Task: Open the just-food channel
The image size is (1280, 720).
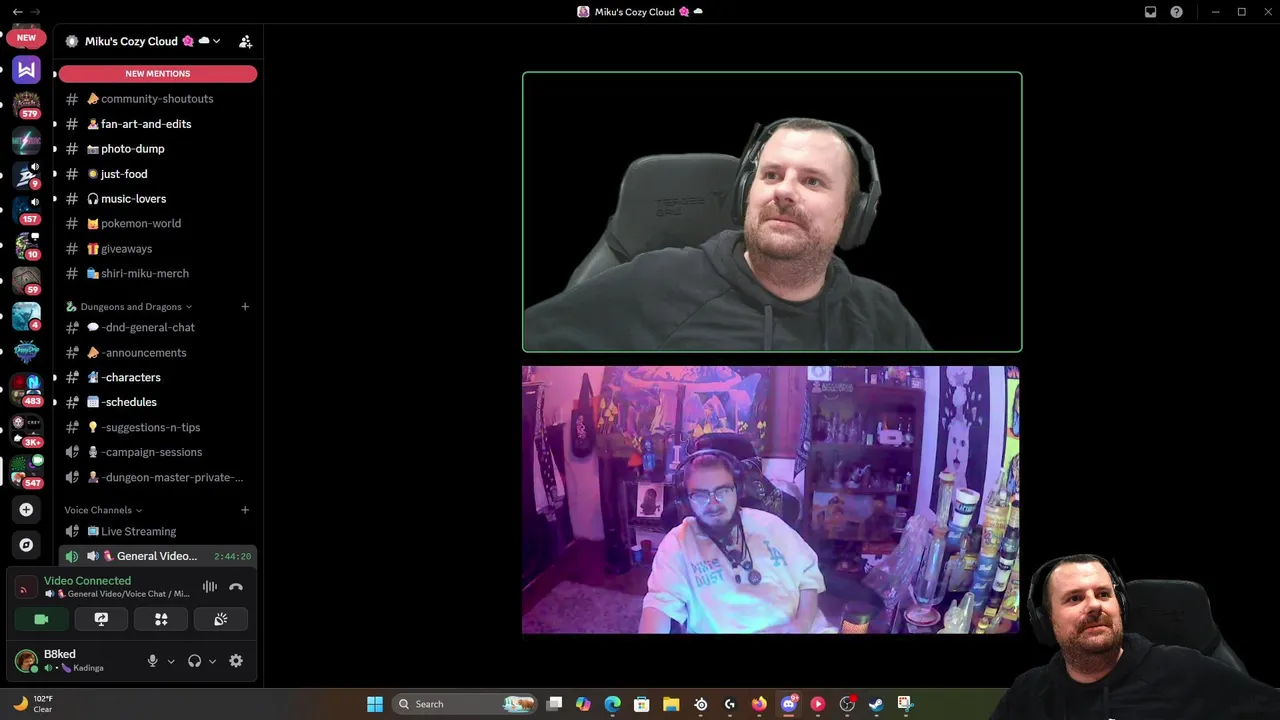Action: (x=158, y=174)
